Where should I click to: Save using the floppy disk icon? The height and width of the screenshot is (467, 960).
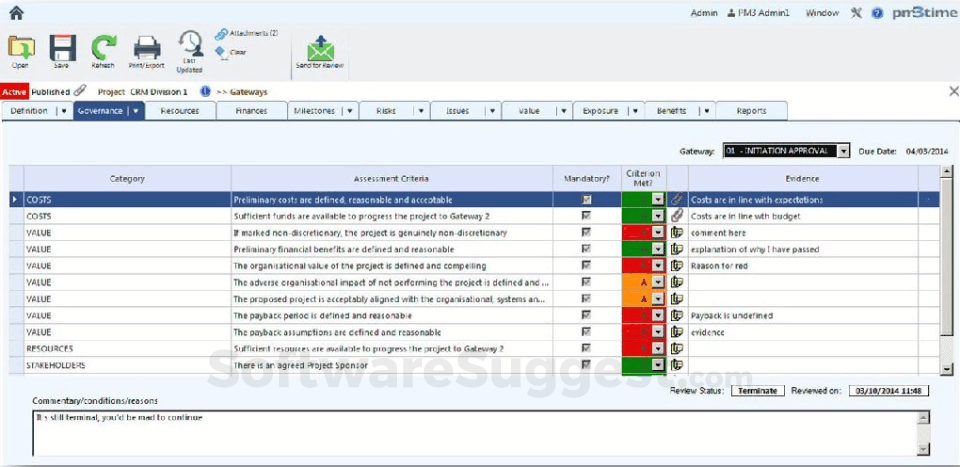point(62,51)
